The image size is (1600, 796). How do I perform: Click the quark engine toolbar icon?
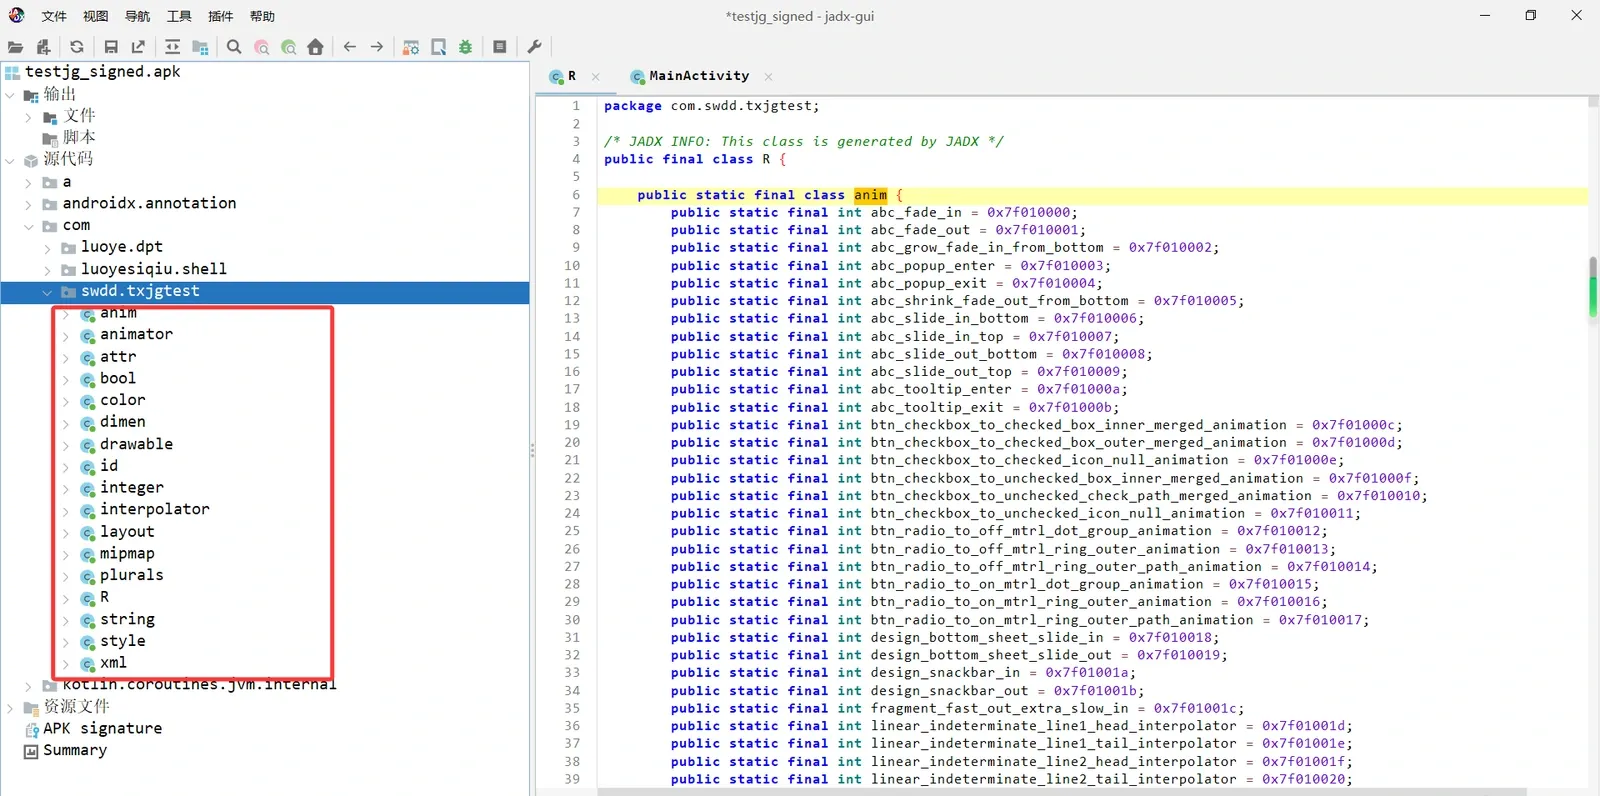click(439, 47)
